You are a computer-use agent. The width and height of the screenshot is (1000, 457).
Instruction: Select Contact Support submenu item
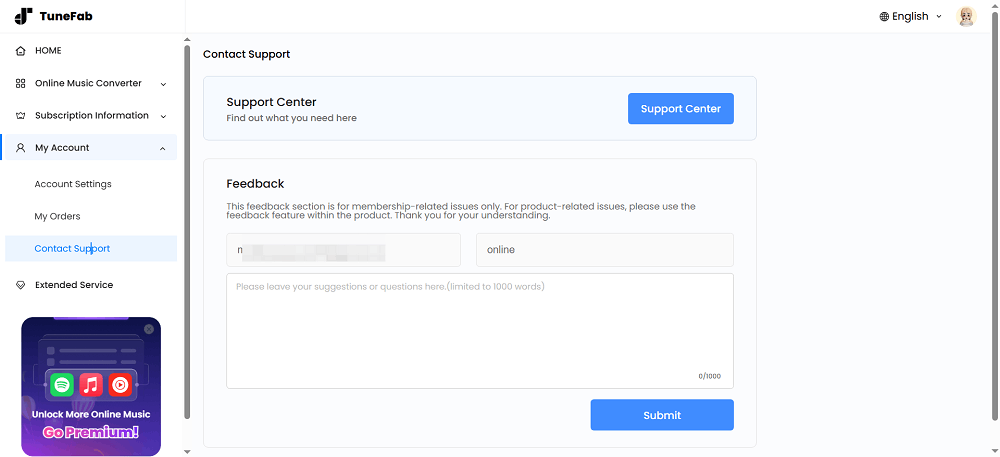(x=91, y=249)
